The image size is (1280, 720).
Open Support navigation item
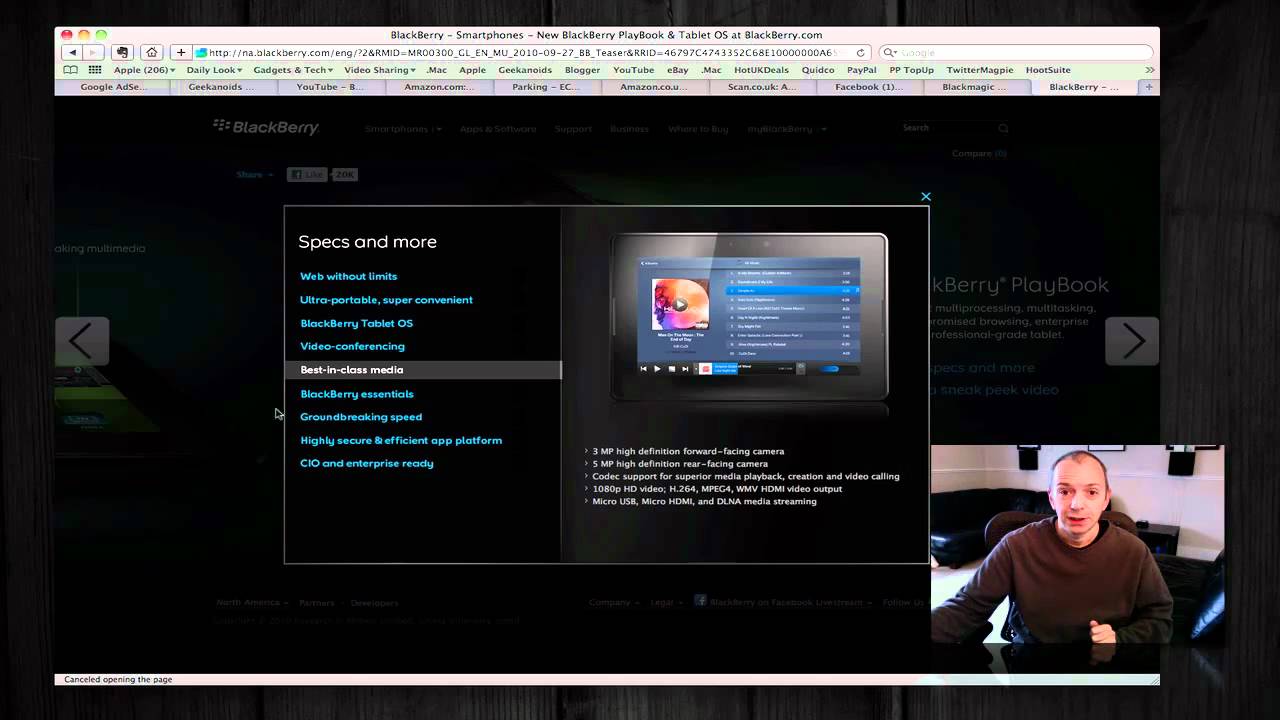(573, 129)
